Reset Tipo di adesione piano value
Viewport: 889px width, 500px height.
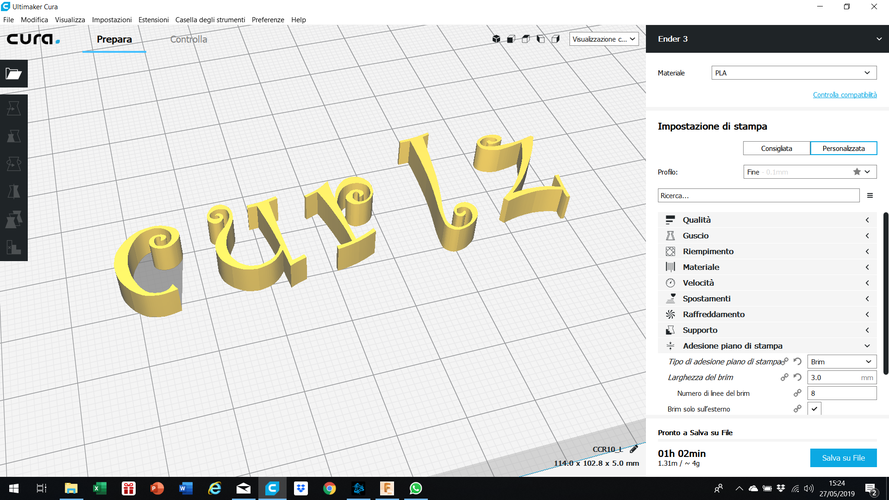[797, 362]
